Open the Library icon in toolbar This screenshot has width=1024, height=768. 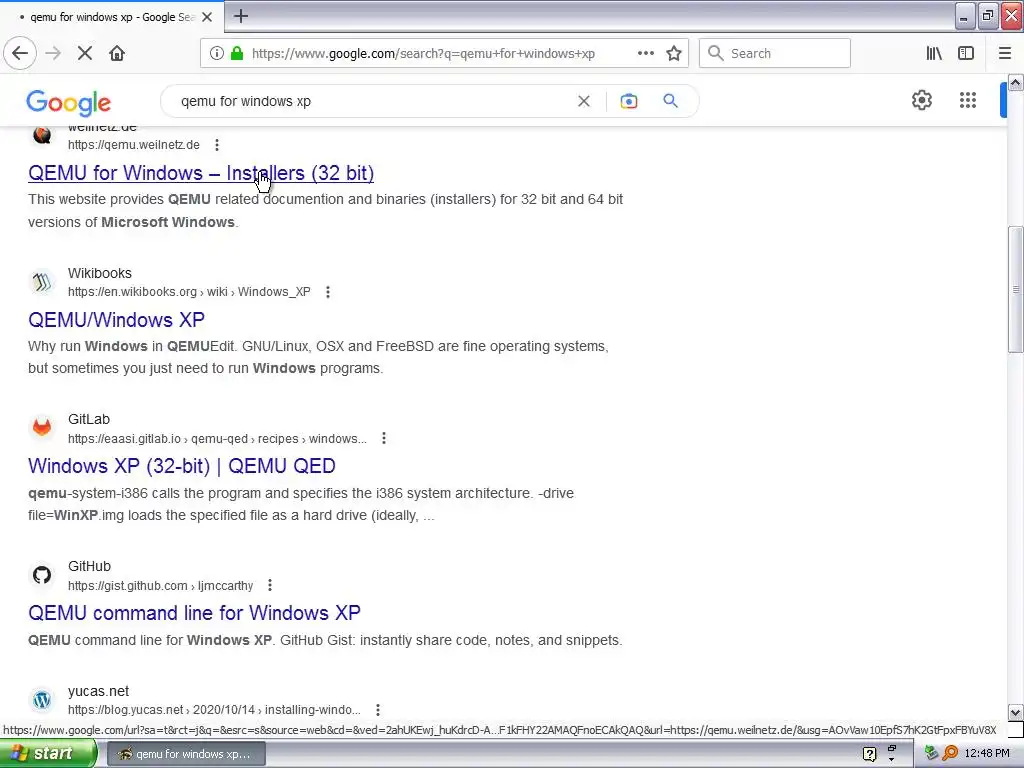pyautogui.click(x=934, y=53)
